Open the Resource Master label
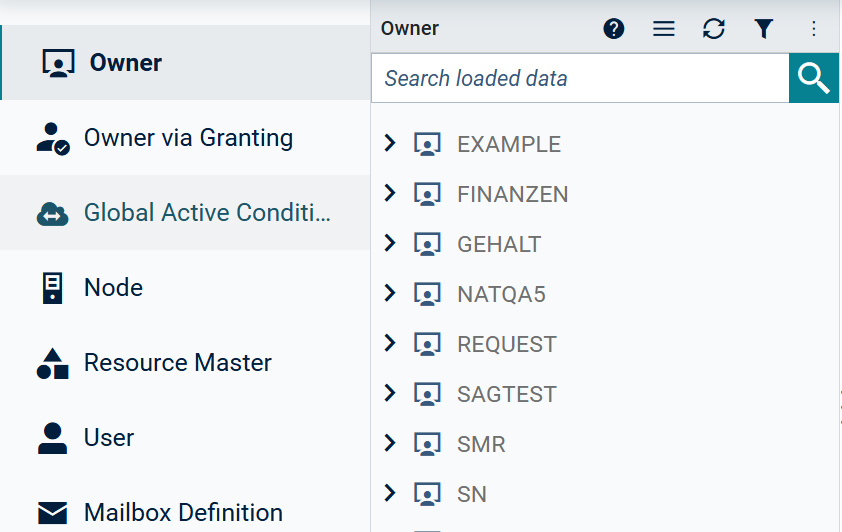842x532 pixels. [178, 363]
